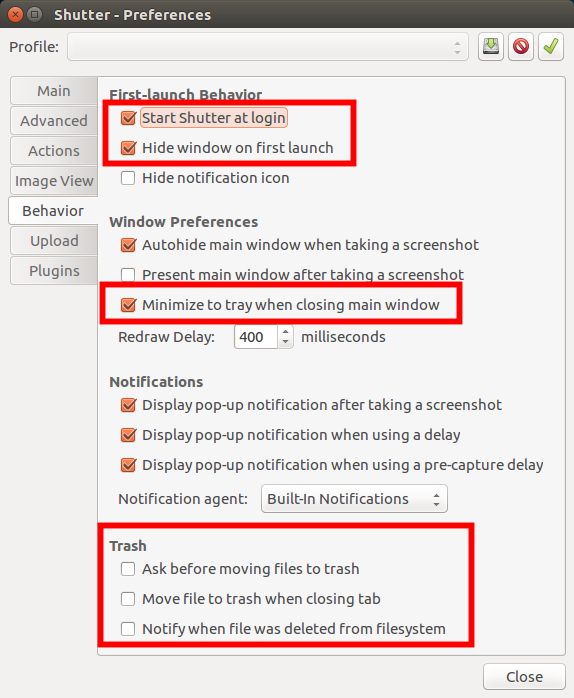Go to the Upload tab
Screen dimensions: 574x698
[54, 241]
